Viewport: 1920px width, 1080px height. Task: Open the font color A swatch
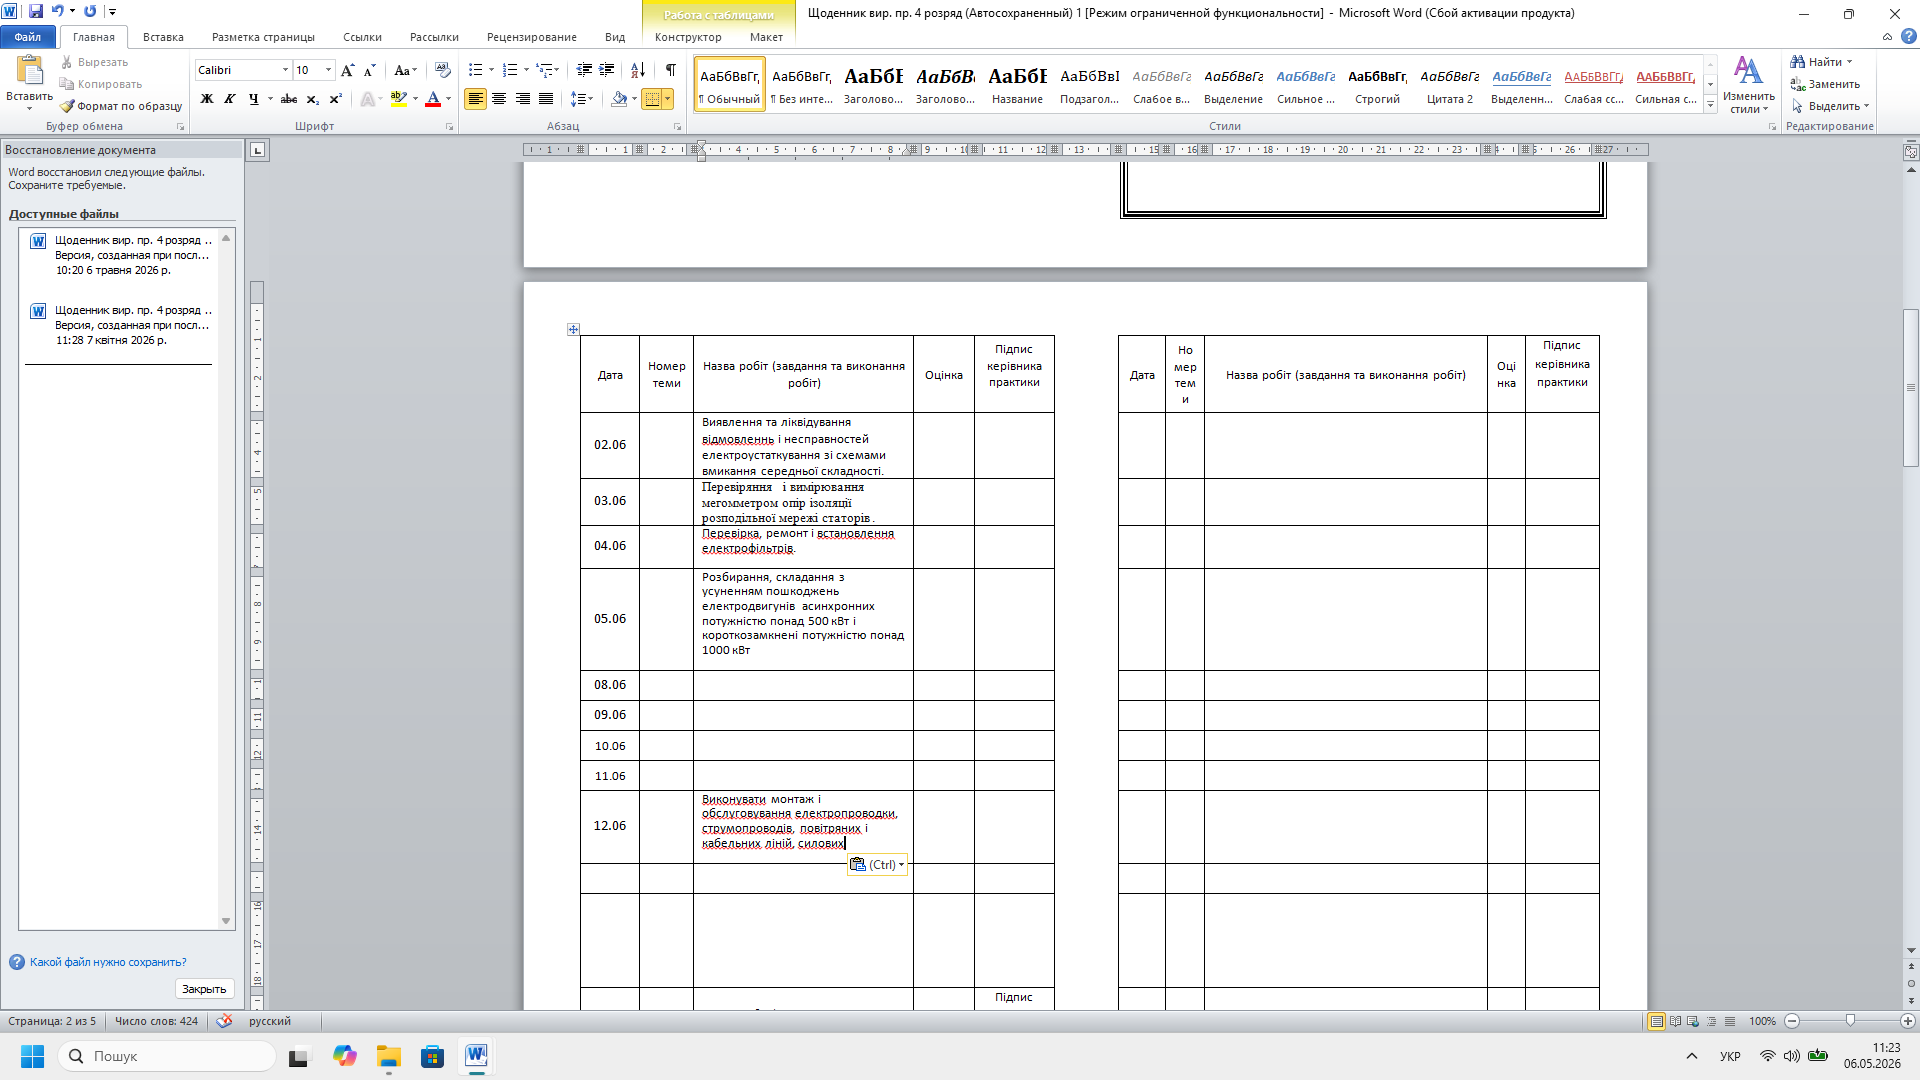coord(433,99)
